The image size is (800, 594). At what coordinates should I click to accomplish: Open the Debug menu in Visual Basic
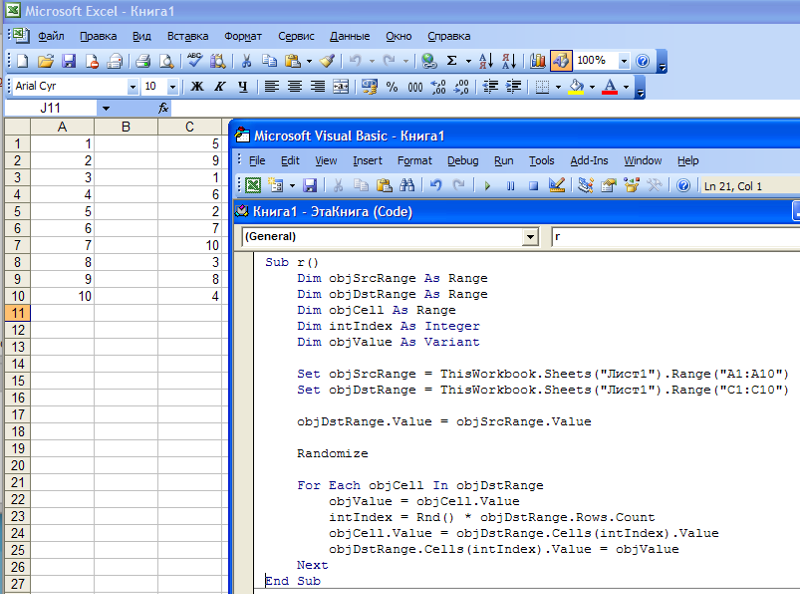(463, 161)
